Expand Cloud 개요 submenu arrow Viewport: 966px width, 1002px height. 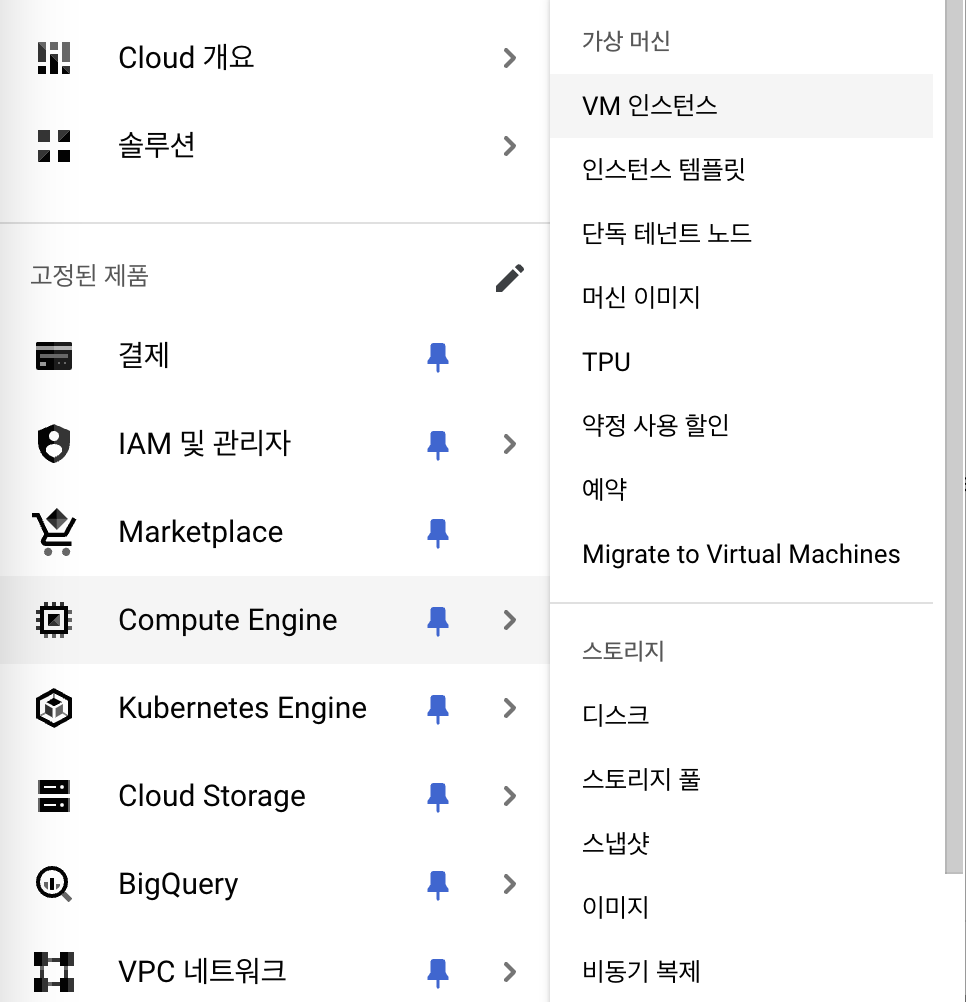click(x=509, y=58)
